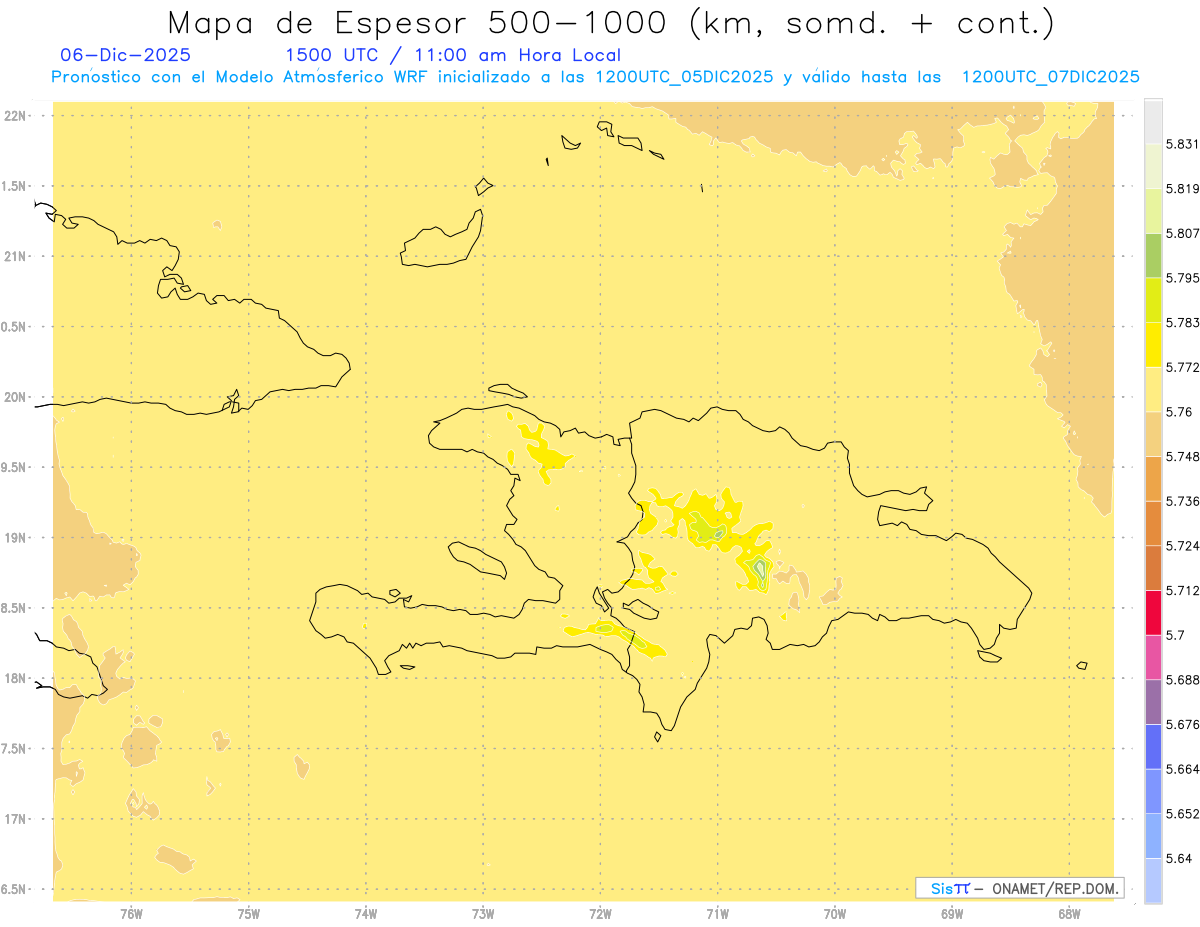Click the 'Sis - ONAMET/REP.DOM.' credit box

(x=1020, y=888)
